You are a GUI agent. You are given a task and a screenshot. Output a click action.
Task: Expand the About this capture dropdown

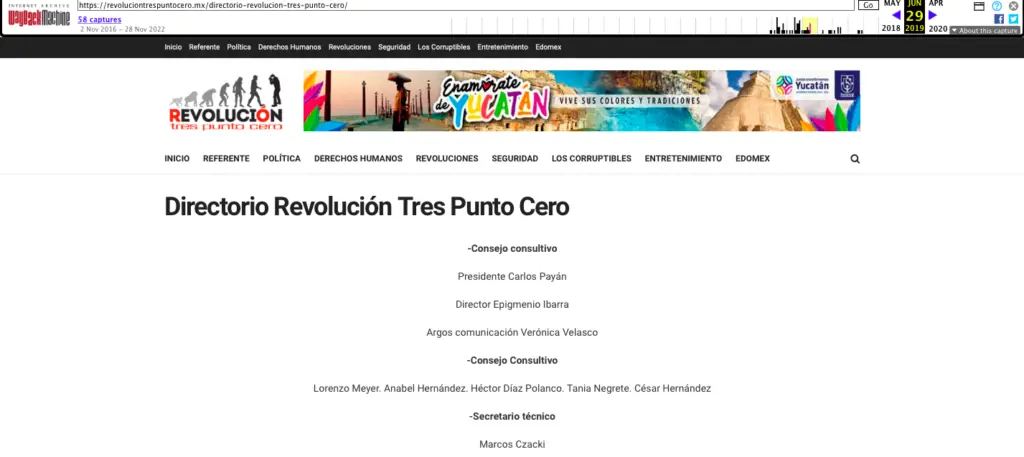click(x=985, y=30)
